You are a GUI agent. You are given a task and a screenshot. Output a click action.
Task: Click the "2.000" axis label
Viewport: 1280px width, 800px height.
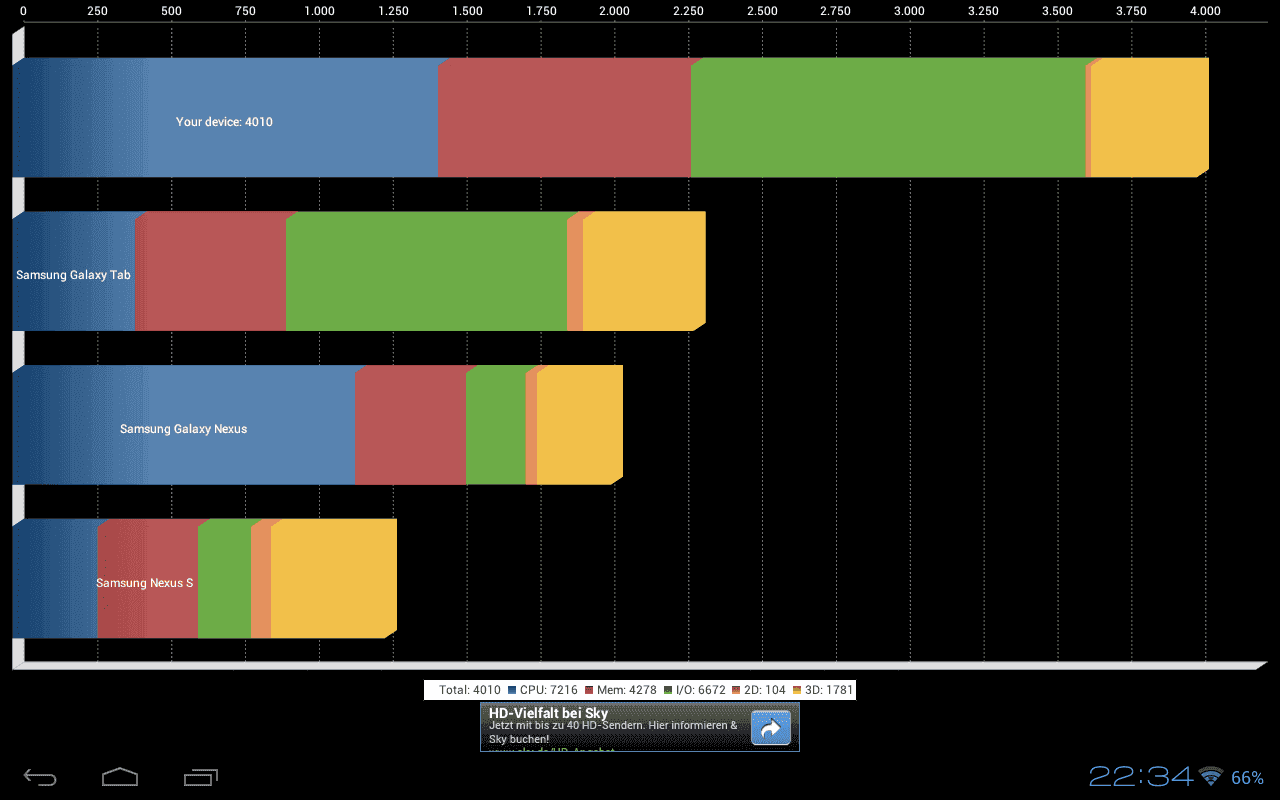point(615,11)
